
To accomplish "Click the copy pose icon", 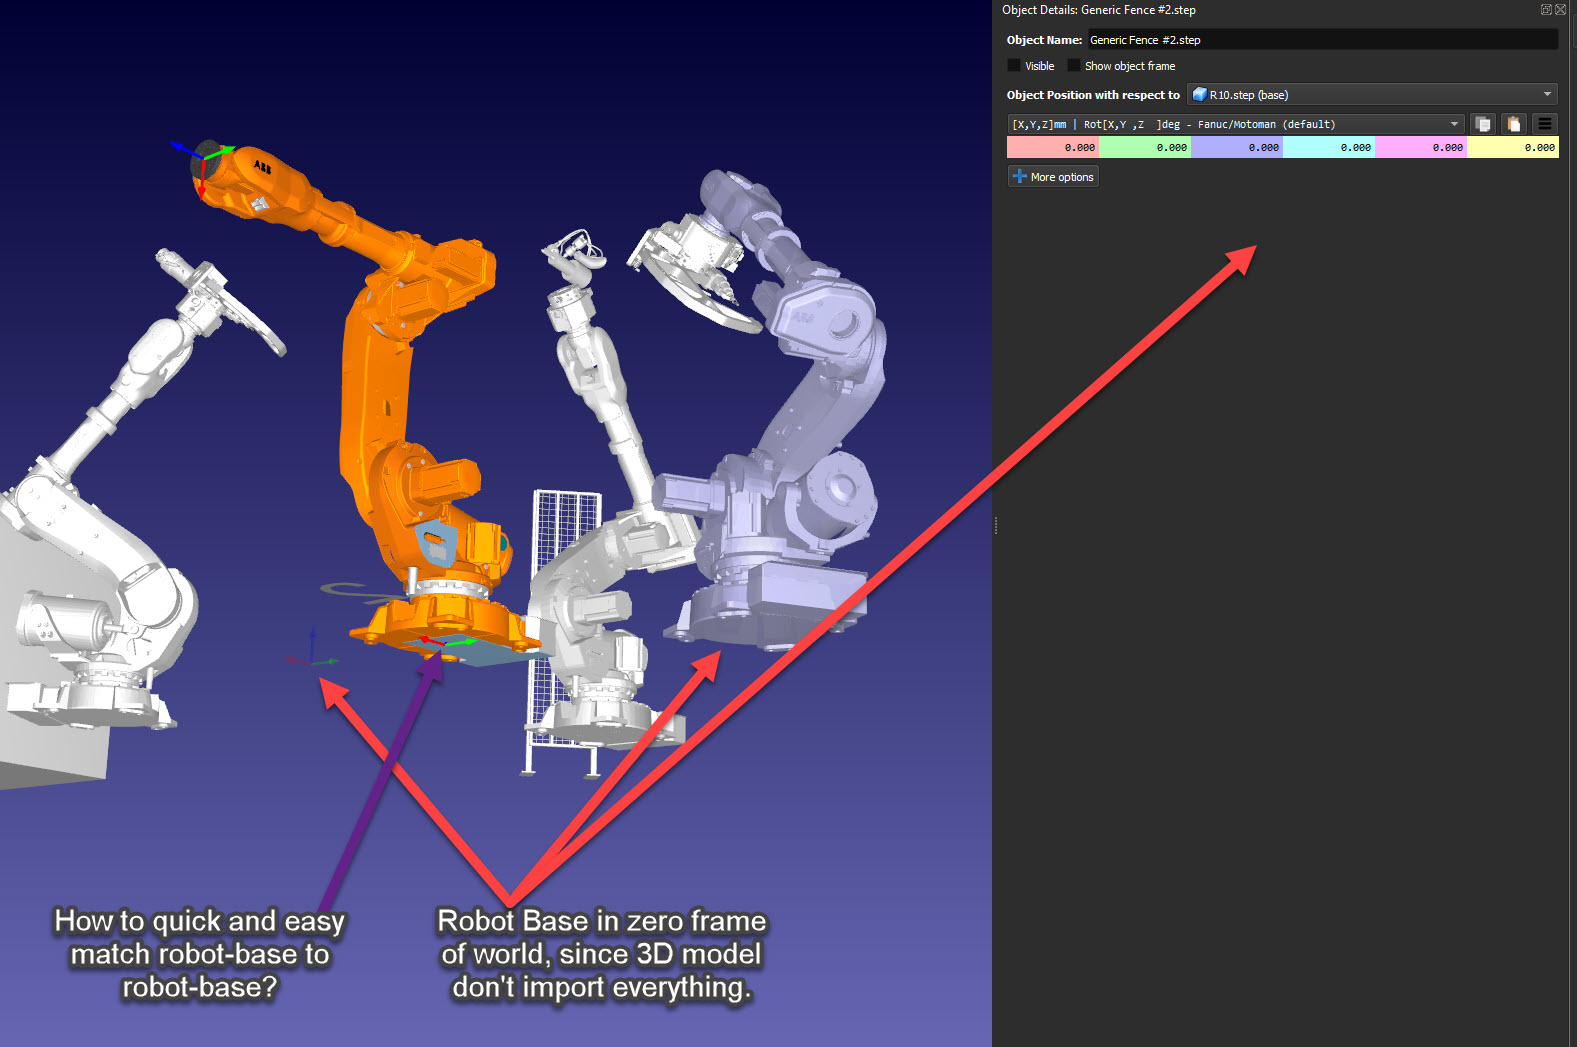I will (x=1483, y=124).
